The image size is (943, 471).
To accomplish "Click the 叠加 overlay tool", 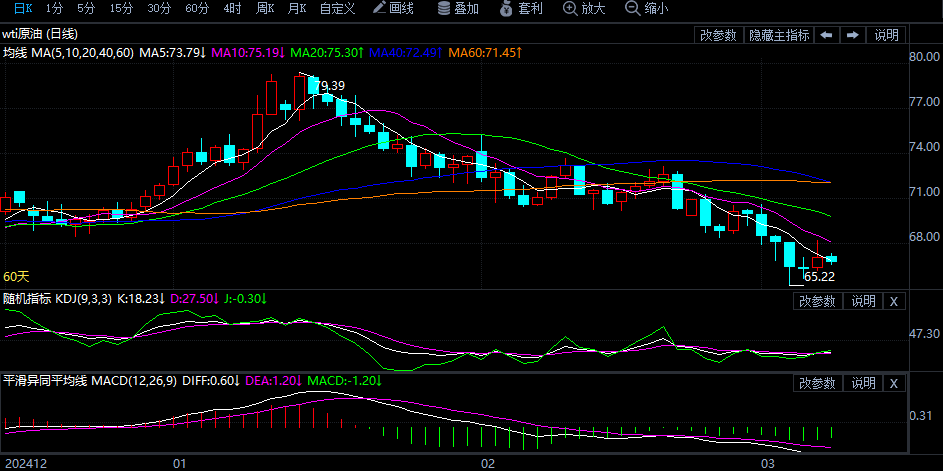I will coord(458,9).
